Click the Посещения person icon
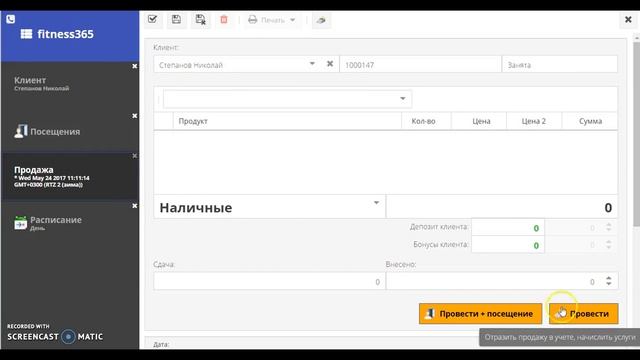Viewport: 640px width, 360px height. click(20, 131)
